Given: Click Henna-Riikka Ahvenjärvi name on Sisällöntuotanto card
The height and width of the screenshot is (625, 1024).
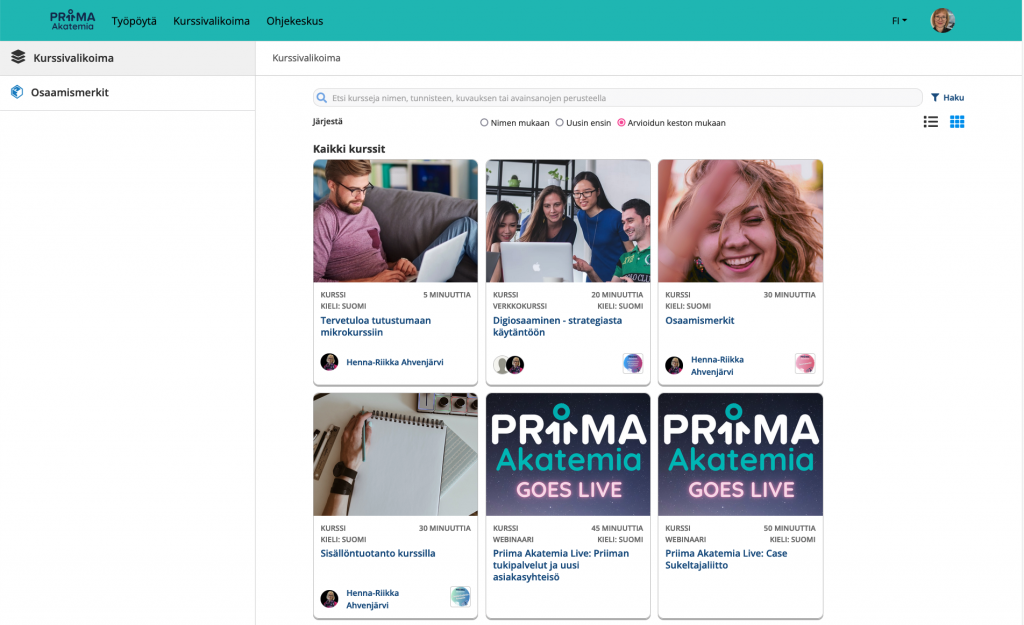Looking at the screenshot, I should pyautogui.click(x=372, y=599).
